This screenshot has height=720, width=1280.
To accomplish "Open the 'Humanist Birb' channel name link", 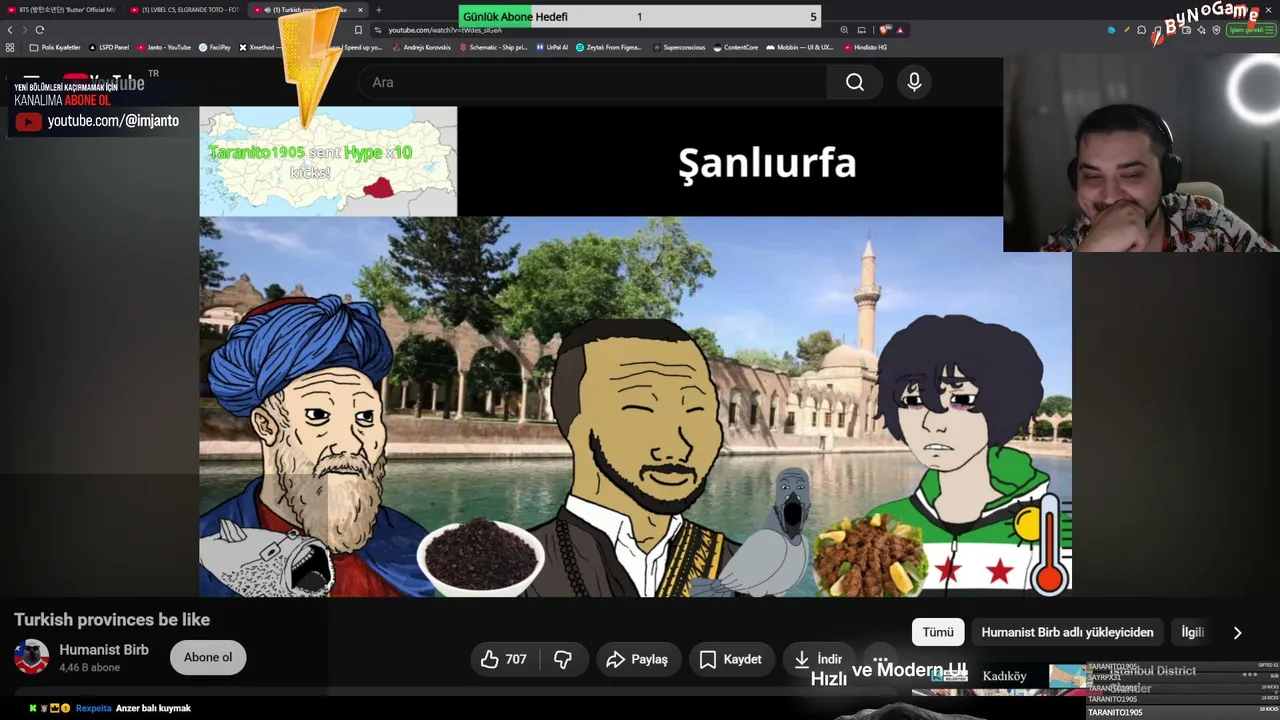I will pyautogui.click(x=104, y=650).
